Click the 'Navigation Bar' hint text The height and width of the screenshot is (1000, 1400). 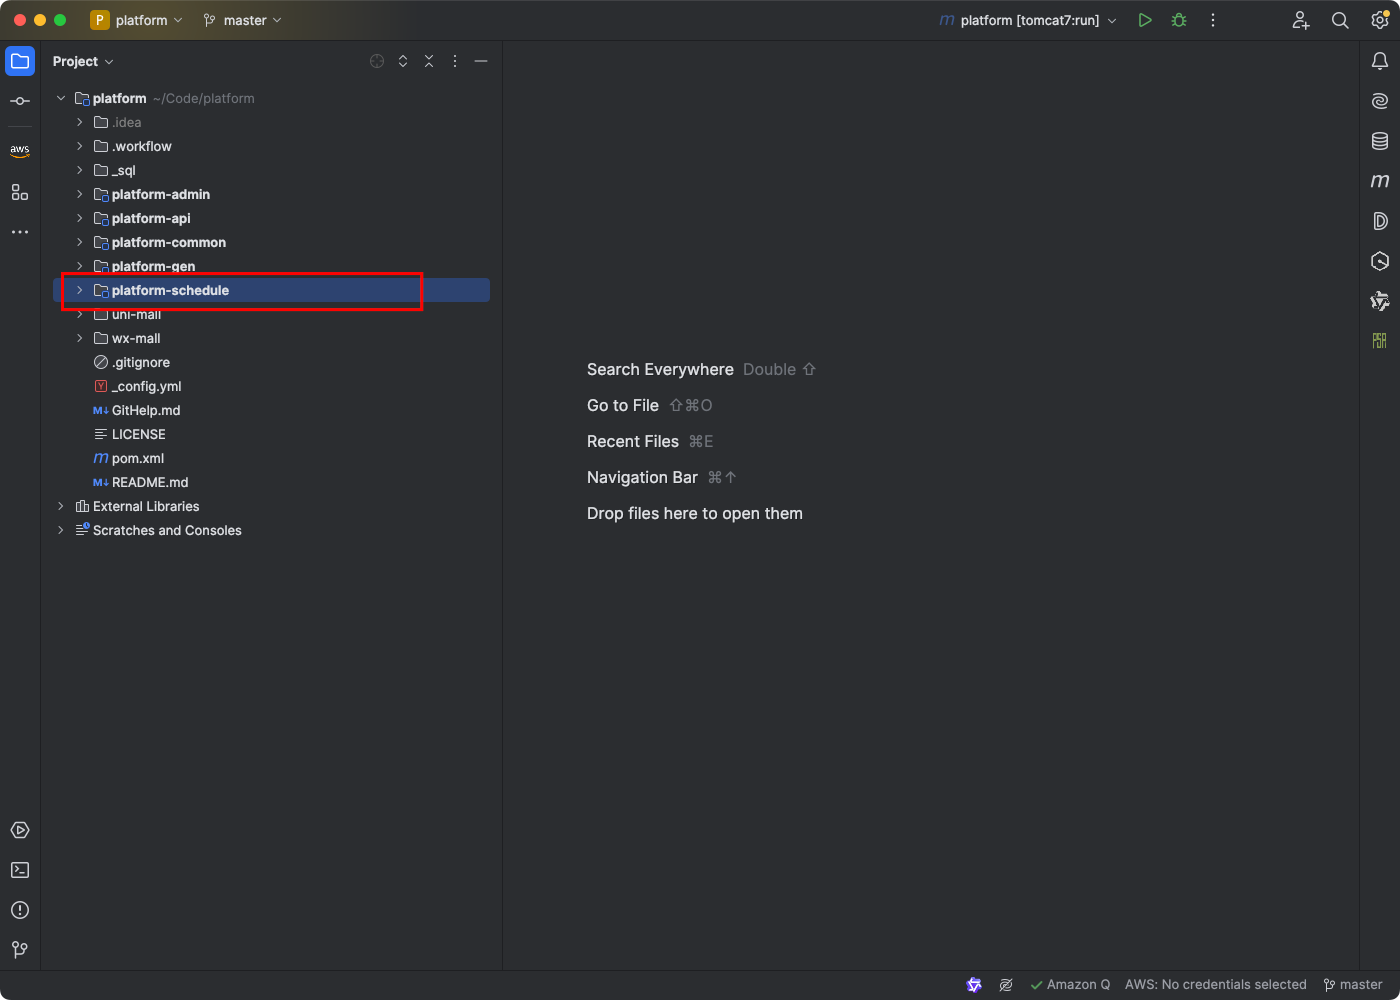[642, 477]
